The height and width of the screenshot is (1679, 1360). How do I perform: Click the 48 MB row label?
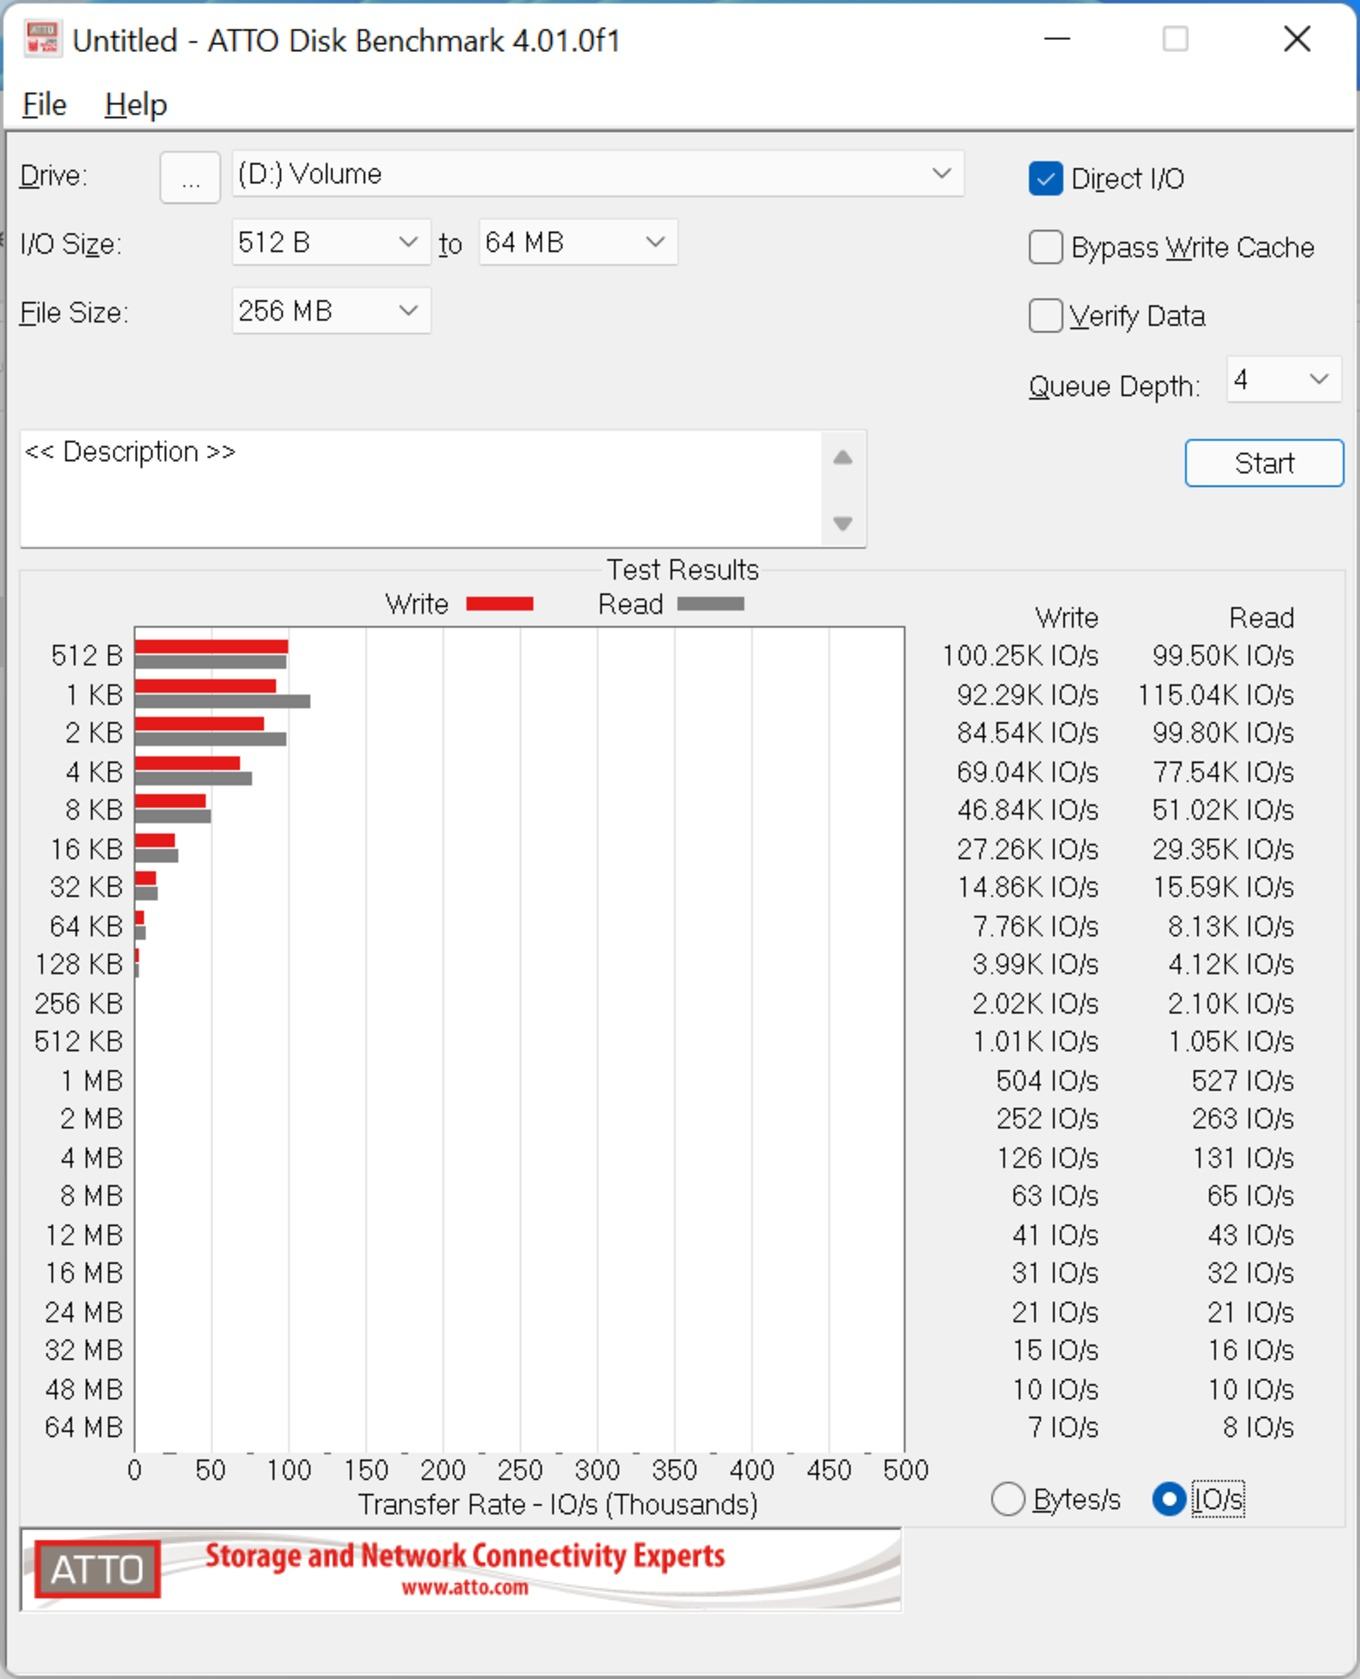pos(84,1390)
